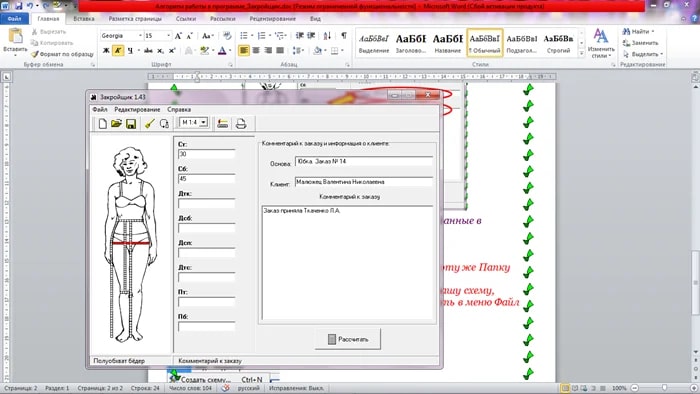This screenshot has width=700, height=394.
Task: Click the broom clear icon in Закройщик toolbar
Action: [x=150, y=124]
